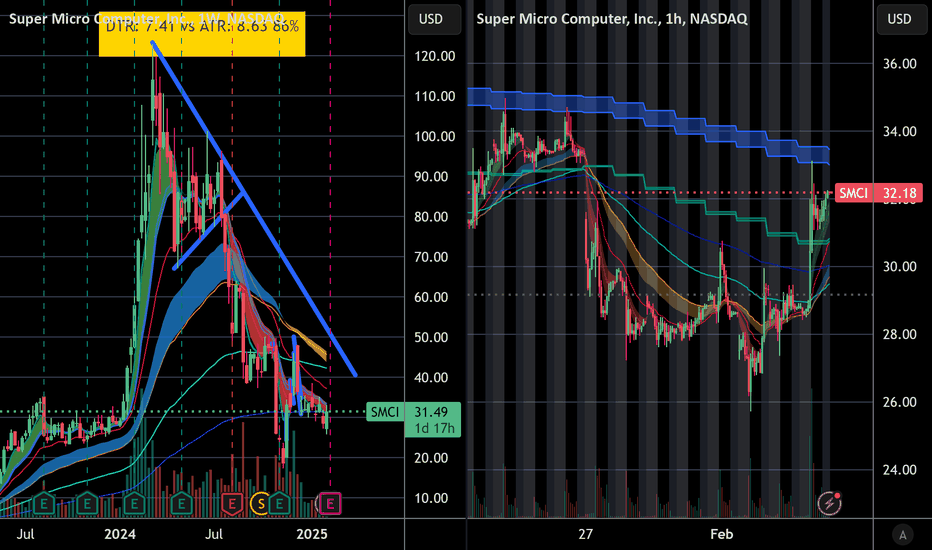Click the 100.00 price axis label
The width and height of the screenshot is (932, 550).
[x=434, y=136]
